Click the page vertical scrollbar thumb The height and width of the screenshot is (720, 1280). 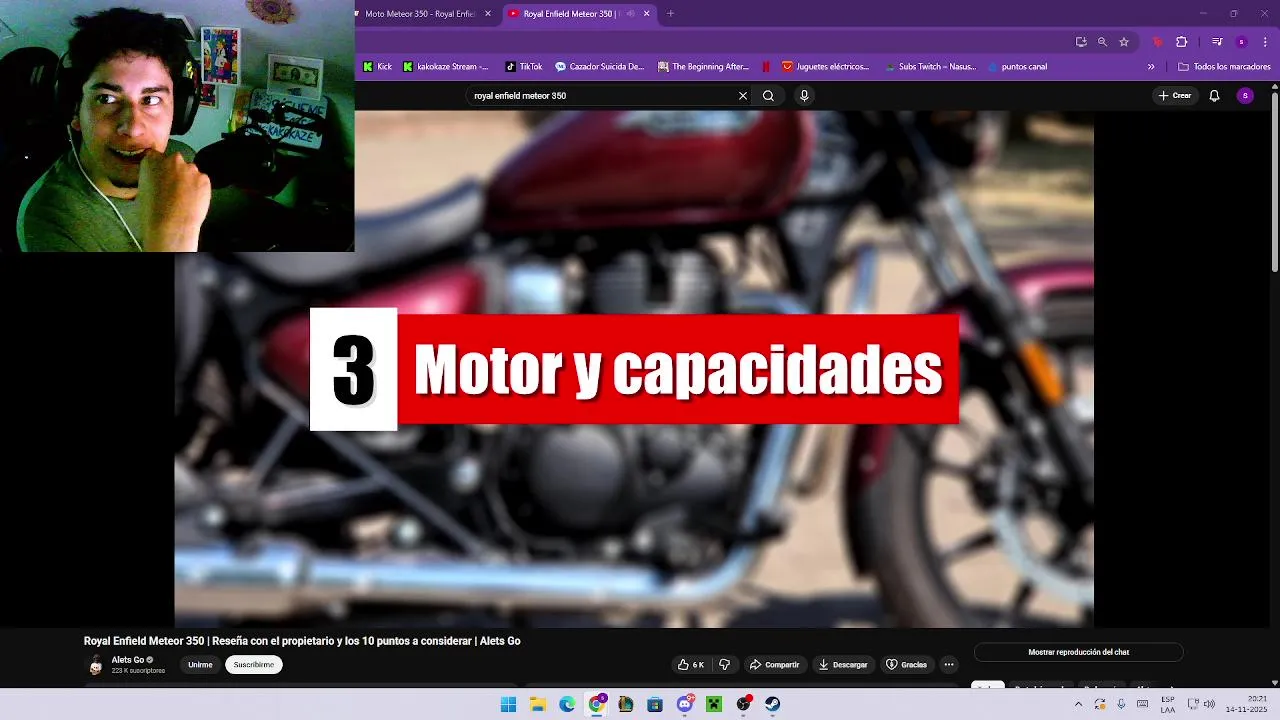tap(1274, 180)
